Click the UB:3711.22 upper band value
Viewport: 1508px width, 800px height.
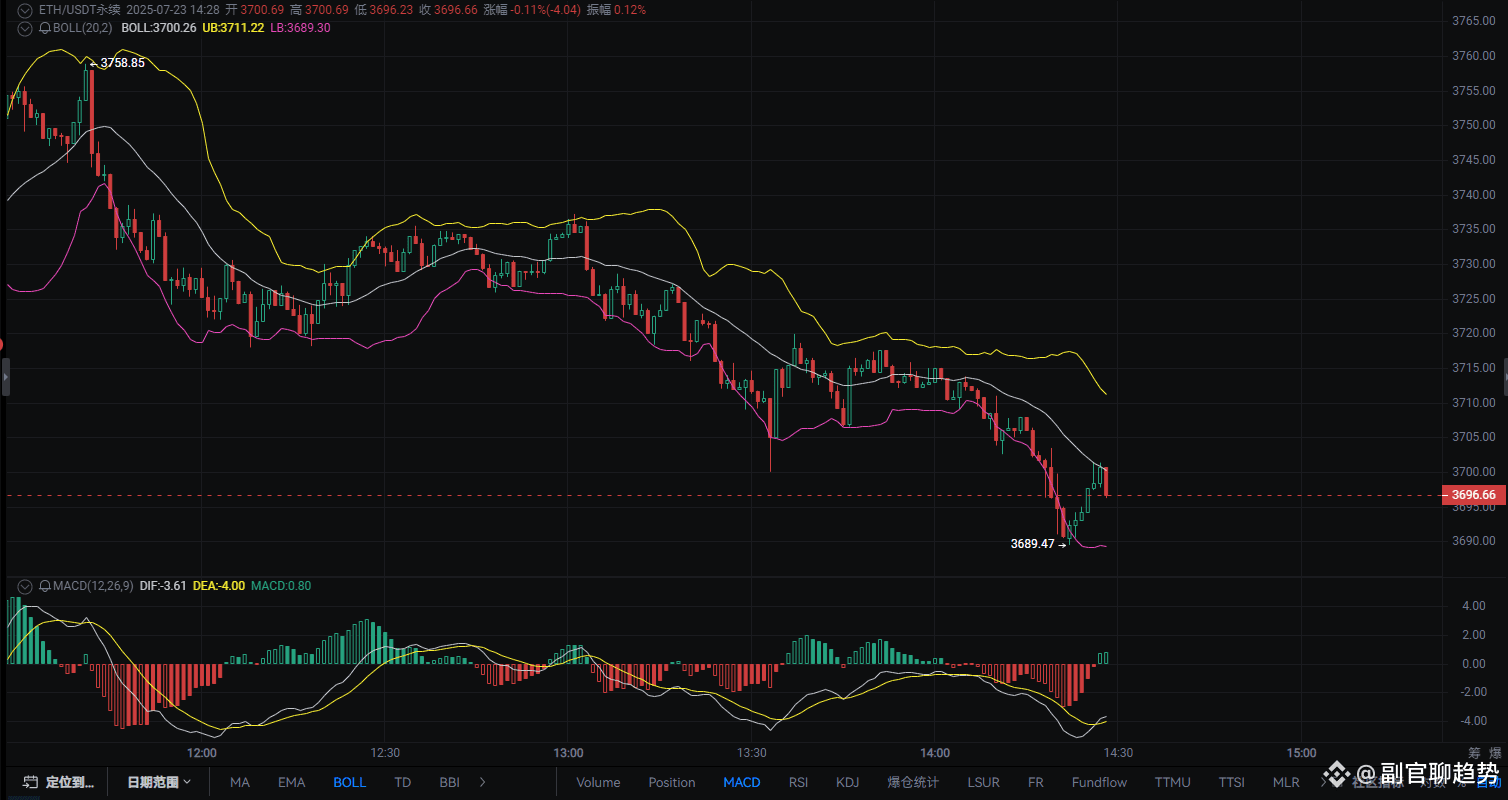(233, 27)
